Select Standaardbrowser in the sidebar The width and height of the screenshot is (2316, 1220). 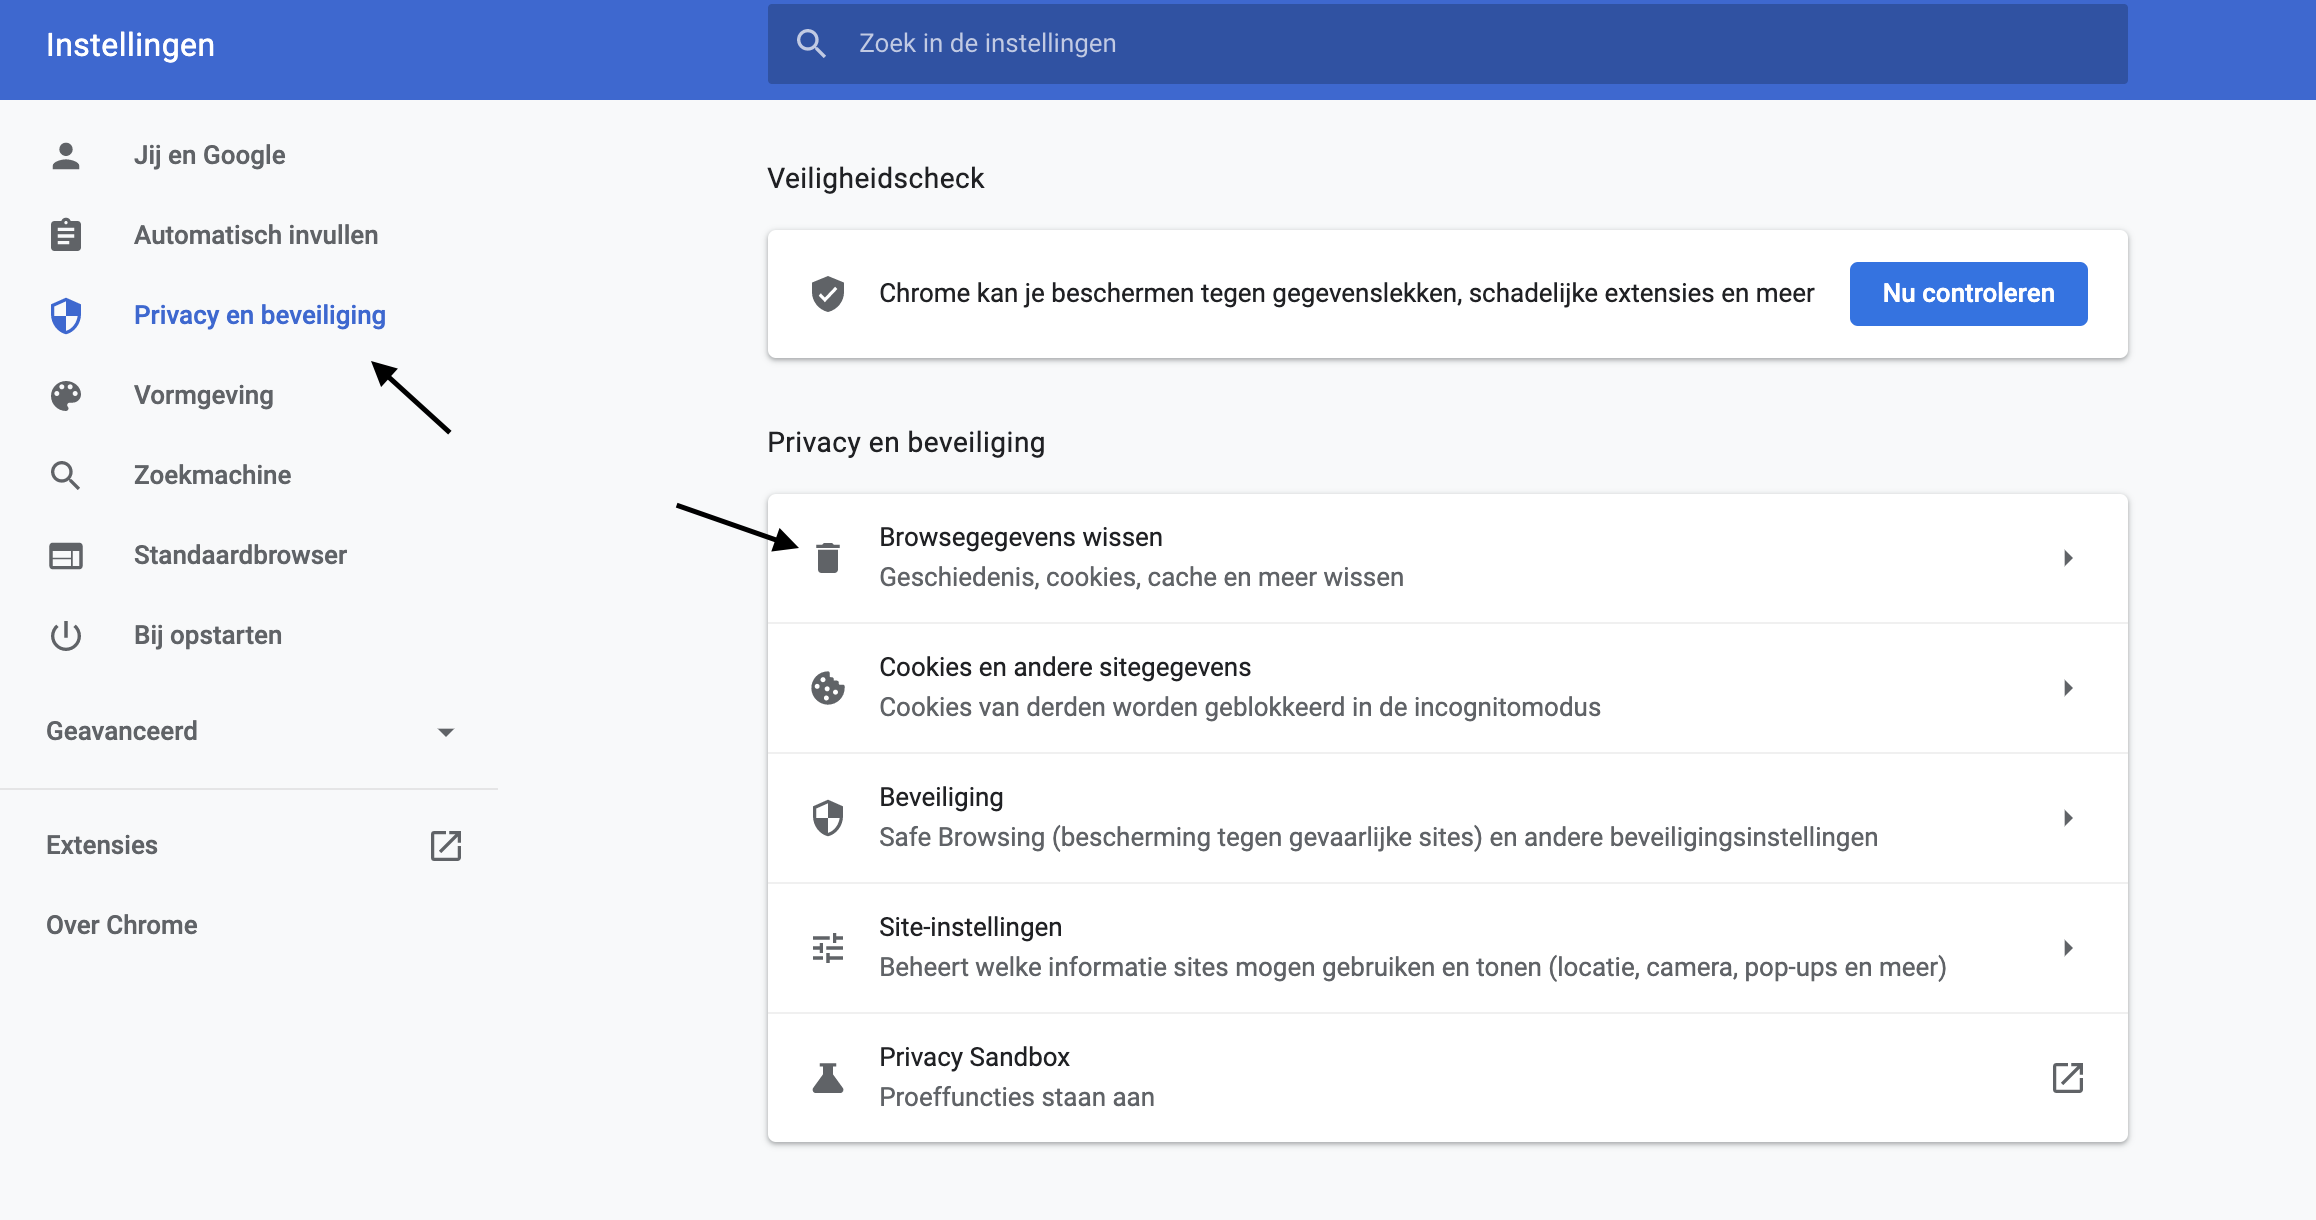(x=240, y=555)
